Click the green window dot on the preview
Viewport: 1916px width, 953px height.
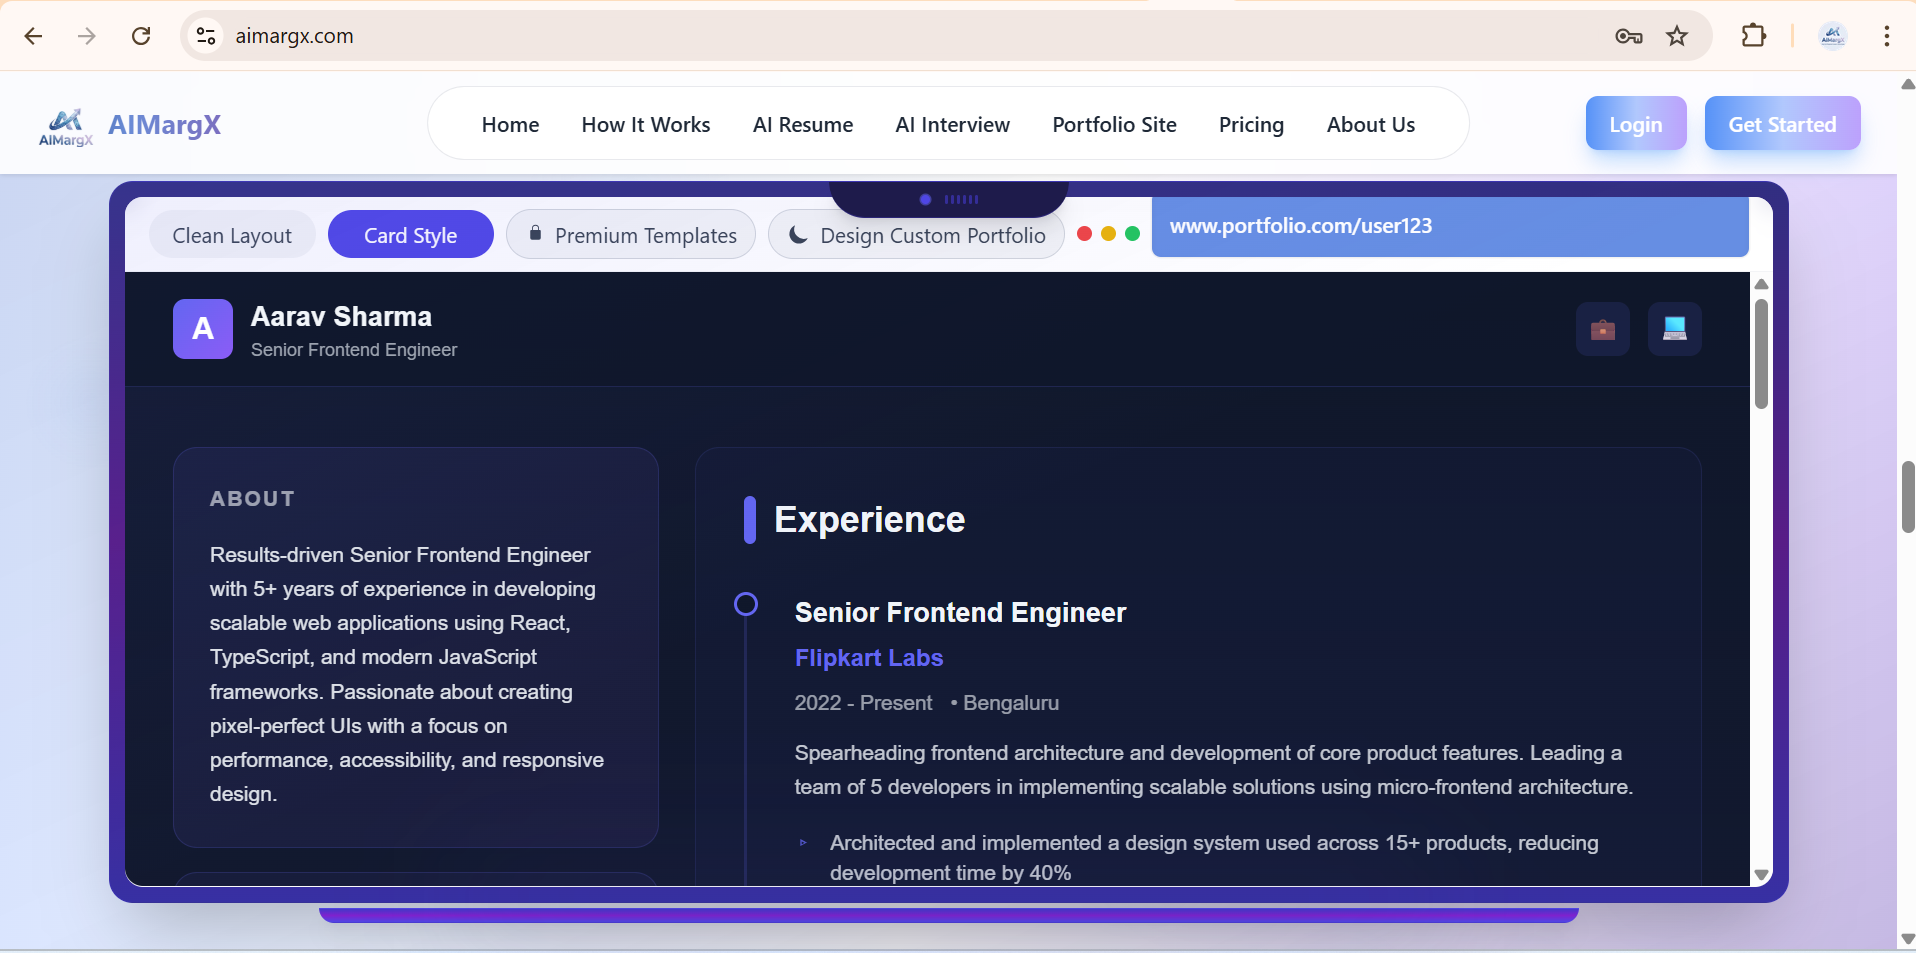(1133, 233)
